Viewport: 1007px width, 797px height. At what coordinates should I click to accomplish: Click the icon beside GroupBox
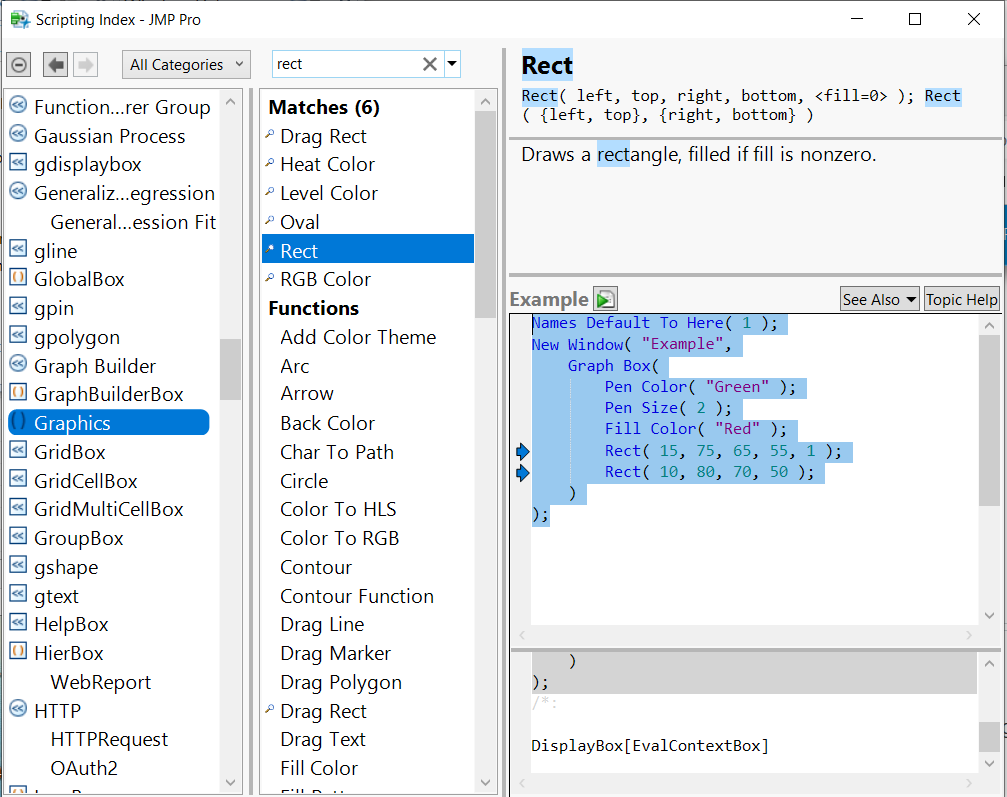point(19,536)
